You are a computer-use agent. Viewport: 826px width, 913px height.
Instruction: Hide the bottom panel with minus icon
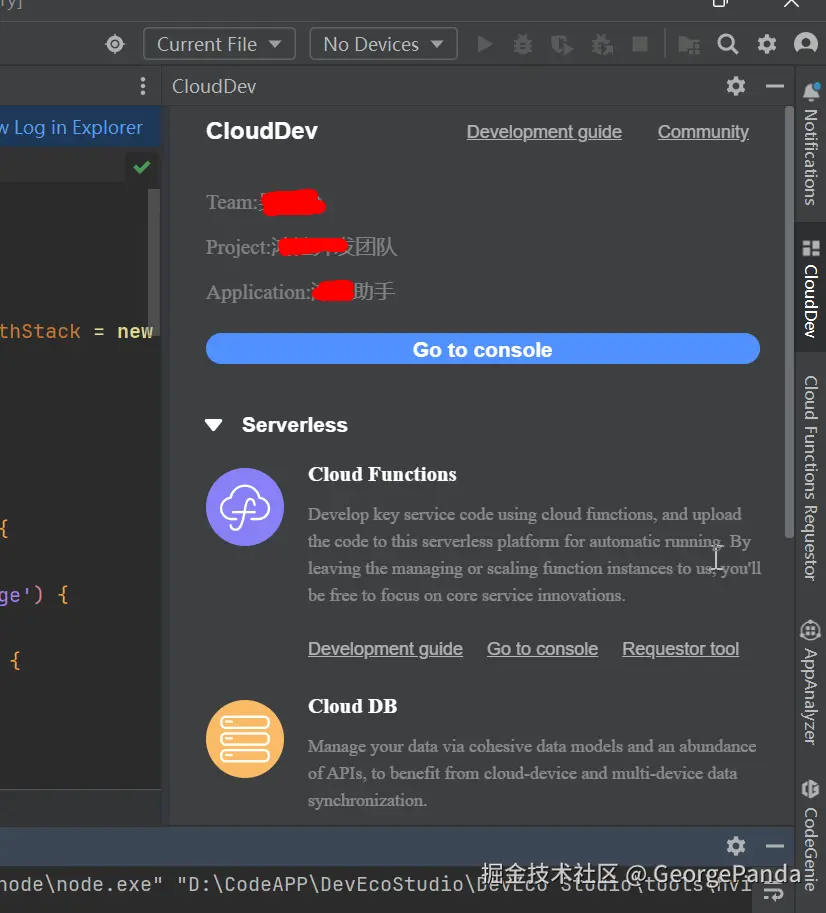coord(775,846)
